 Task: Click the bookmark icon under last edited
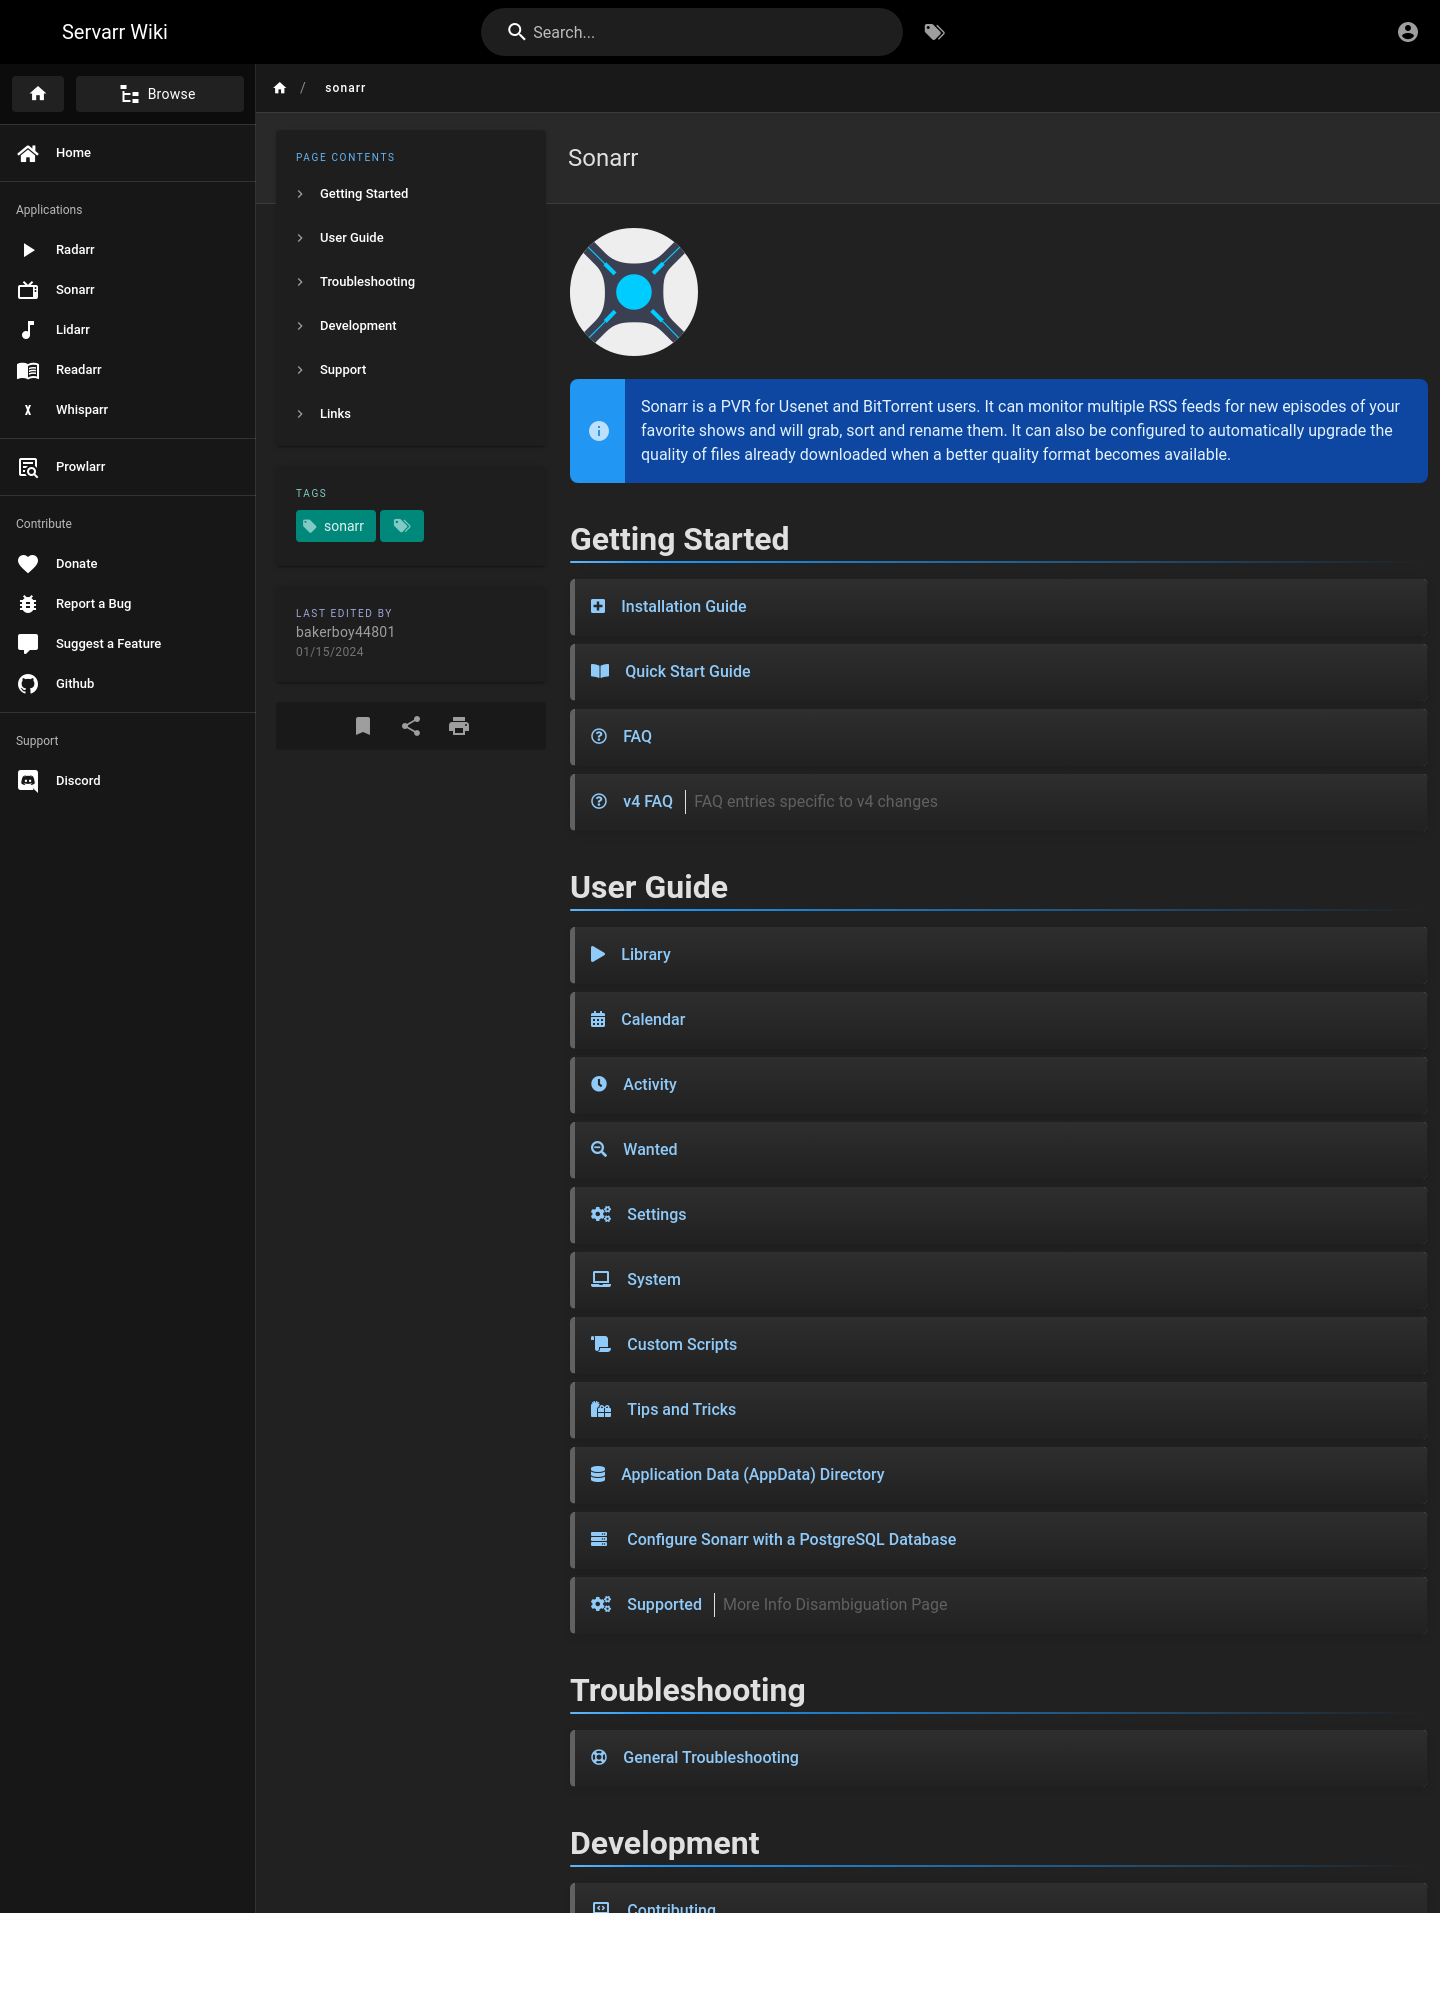363,726
